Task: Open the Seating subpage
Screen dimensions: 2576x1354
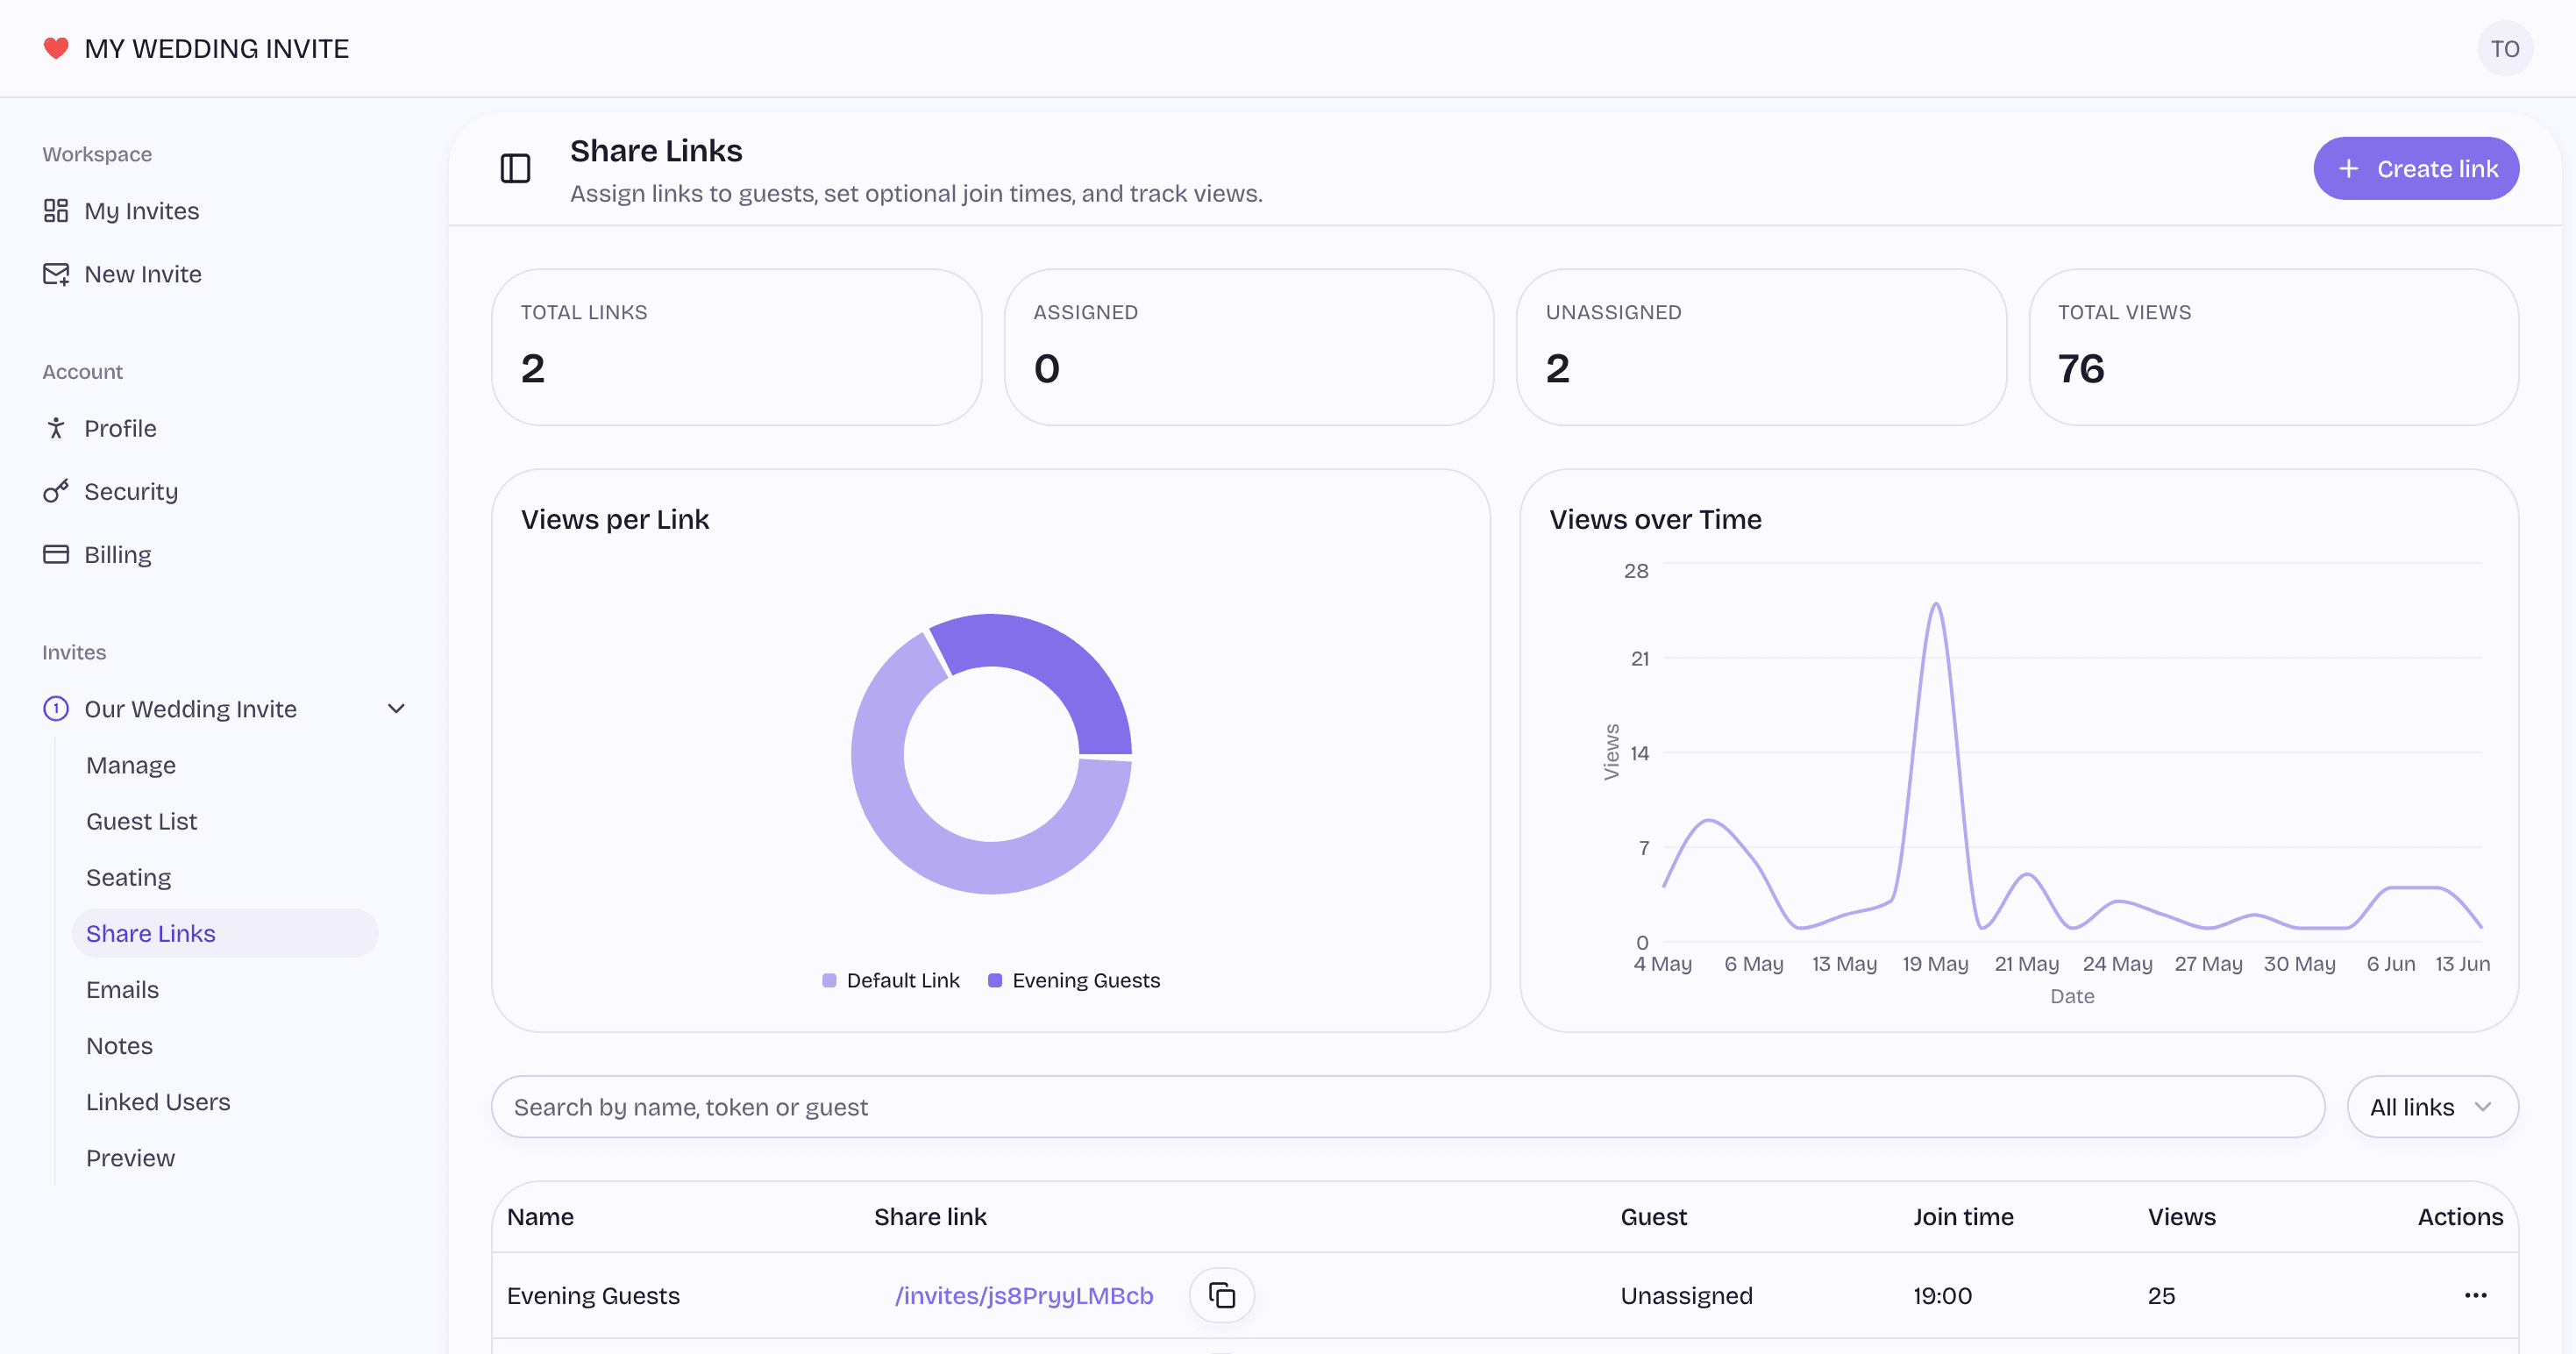Action: 128,877
